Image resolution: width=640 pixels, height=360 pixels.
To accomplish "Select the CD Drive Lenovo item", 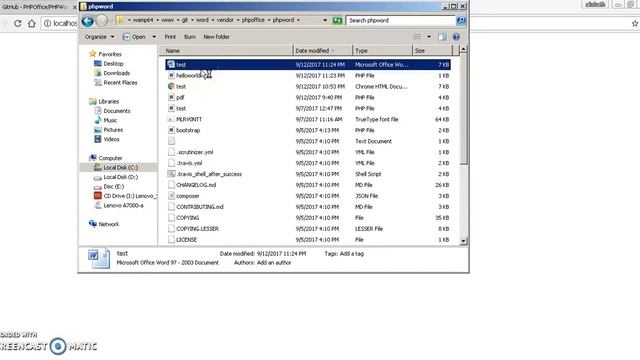I will 125,196.
